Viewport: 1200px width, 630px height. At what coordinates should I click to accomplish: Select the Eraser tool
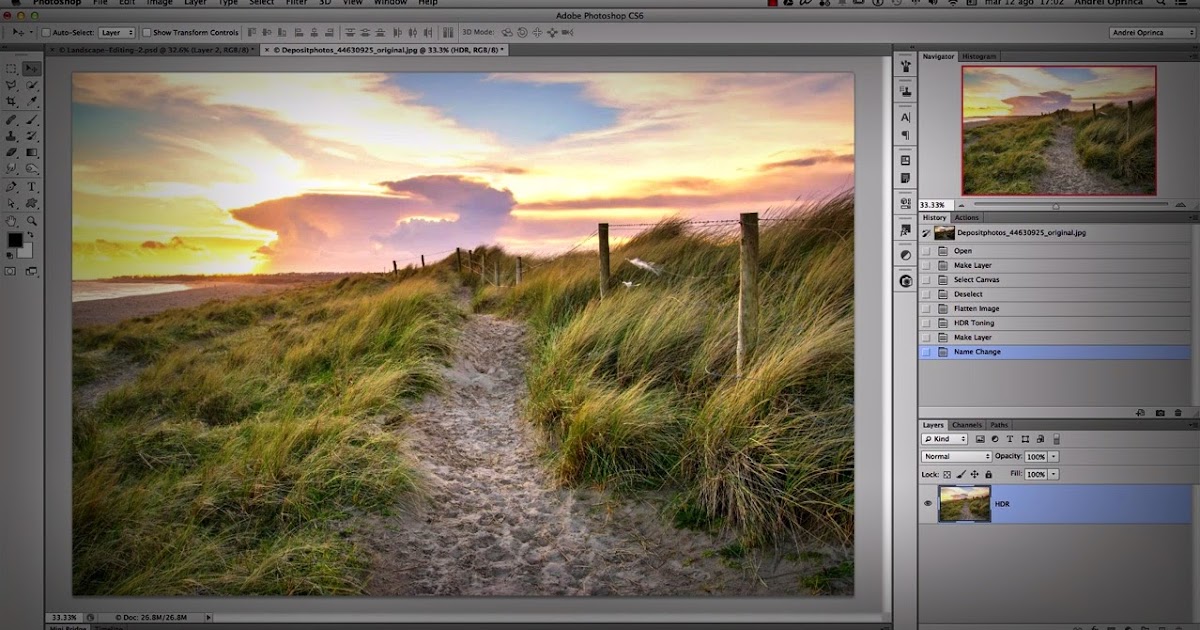12,152
